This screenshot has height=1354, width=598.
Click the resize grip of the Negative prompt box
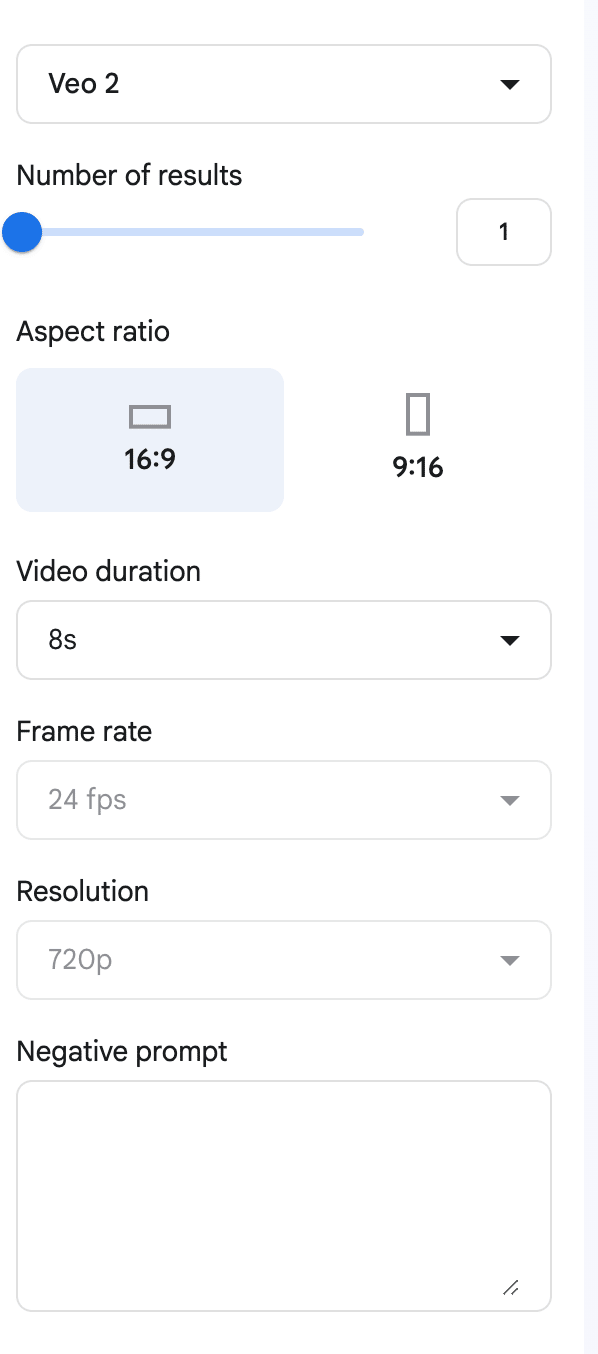[x=510, y=1287]
